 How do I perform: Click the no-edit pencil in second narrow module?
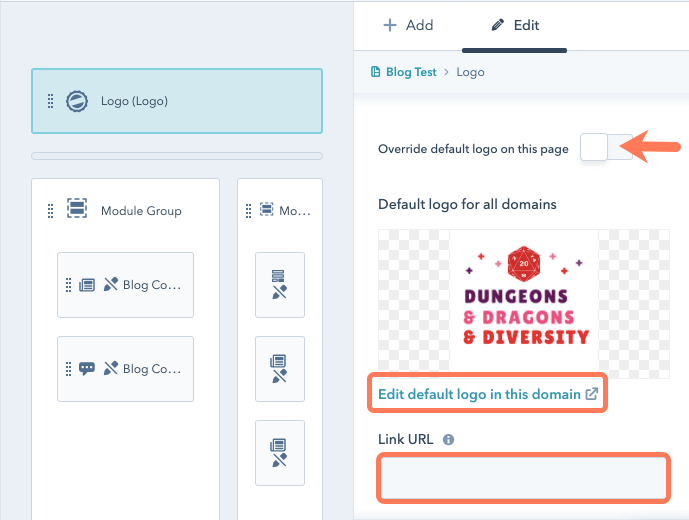click(x=279, y=376)
